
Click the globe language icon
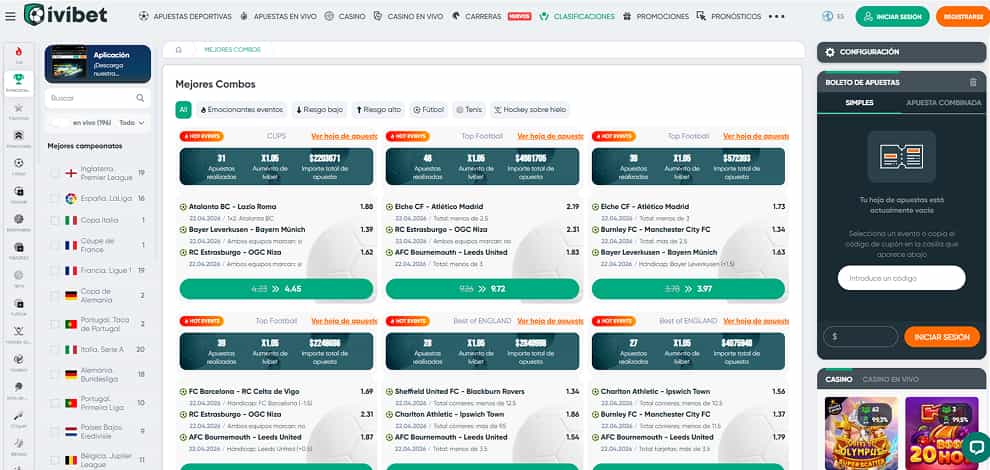pos(828,16)
